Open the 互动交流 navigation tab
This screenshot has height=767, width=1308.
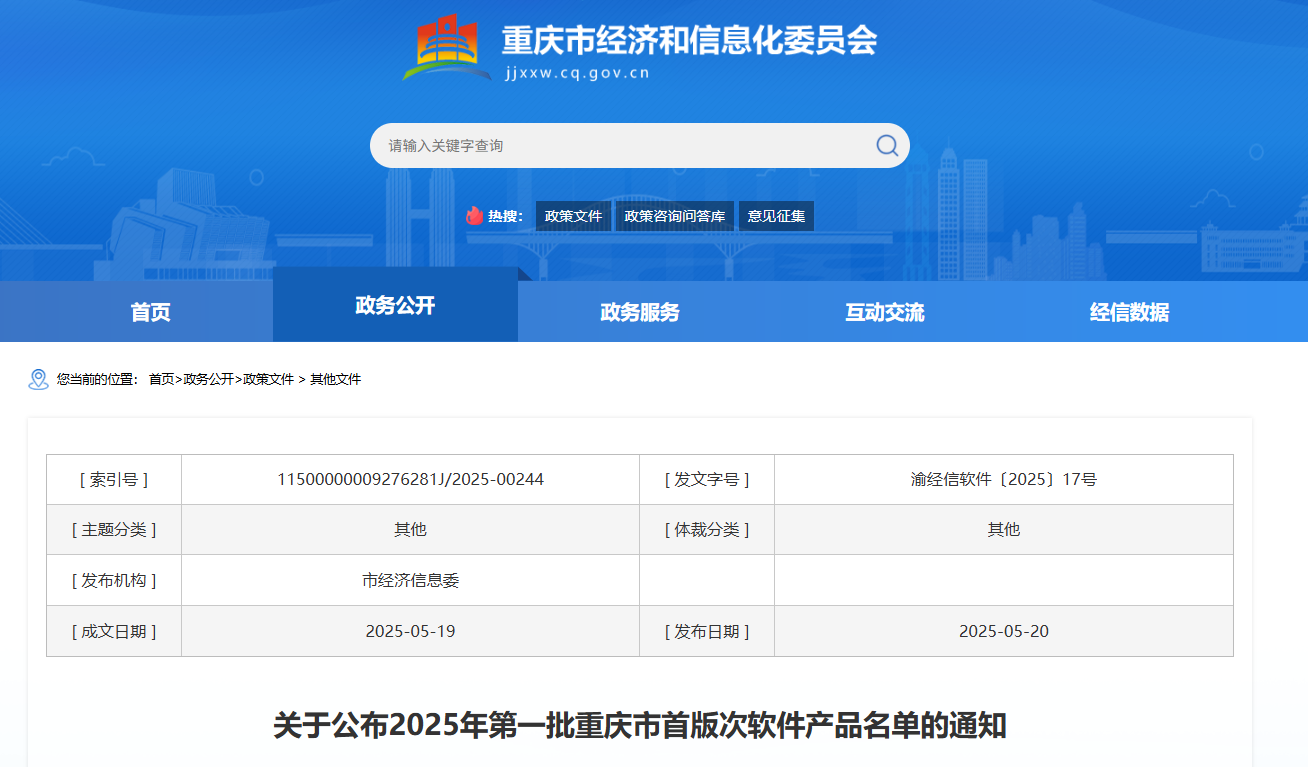(x=885, y=312)
